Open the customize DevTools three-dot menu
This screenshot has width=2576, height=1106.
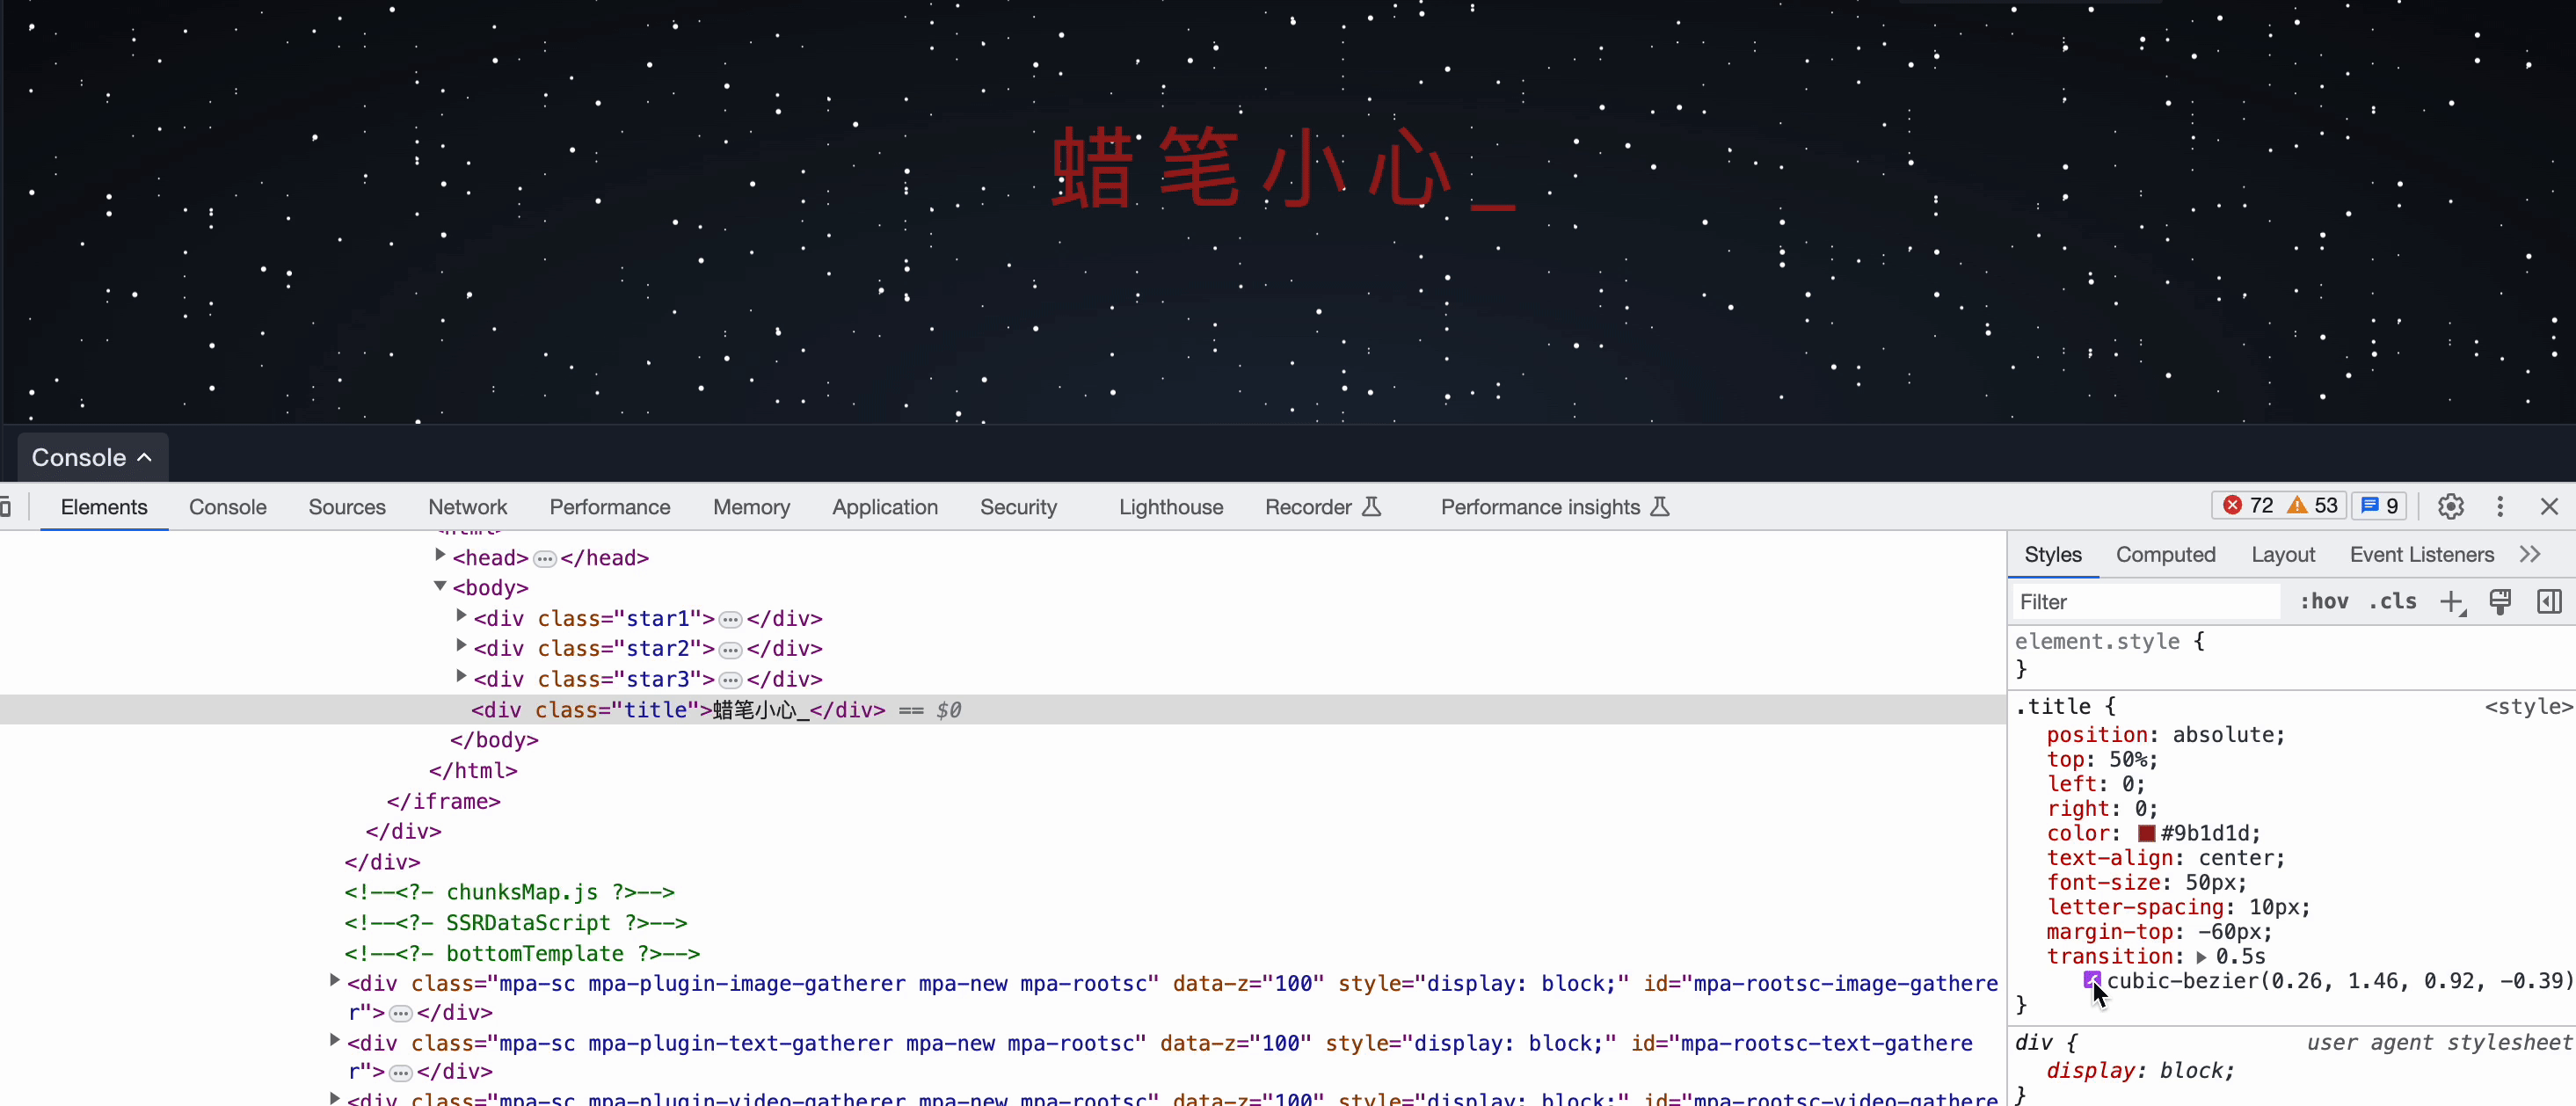click(2500, 506)
